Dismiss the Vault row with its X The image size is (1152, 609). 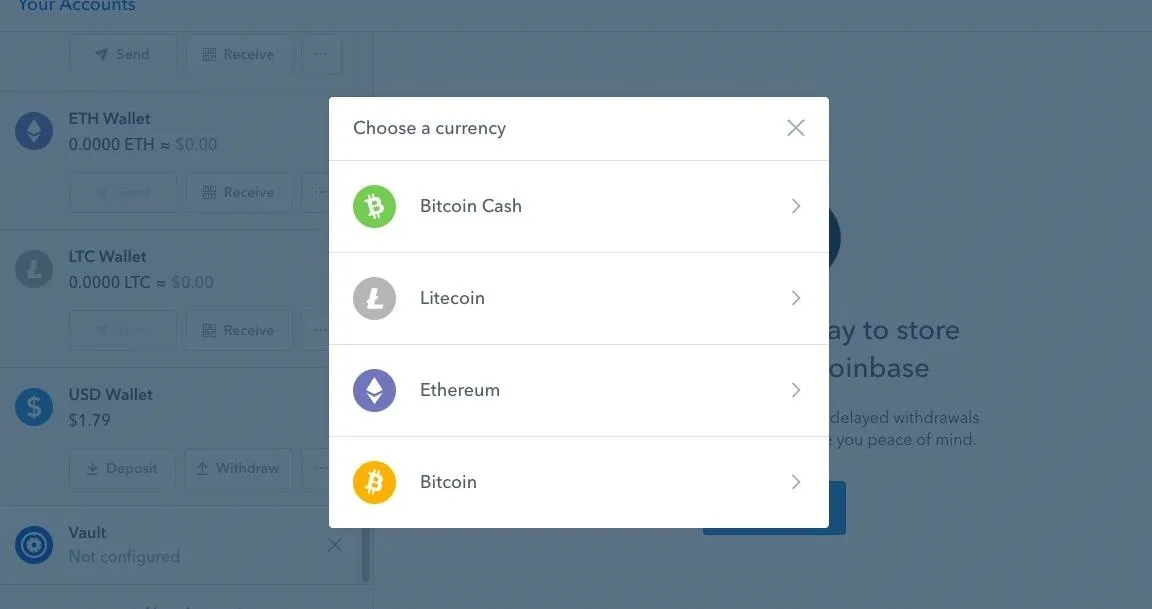[334, 545]
